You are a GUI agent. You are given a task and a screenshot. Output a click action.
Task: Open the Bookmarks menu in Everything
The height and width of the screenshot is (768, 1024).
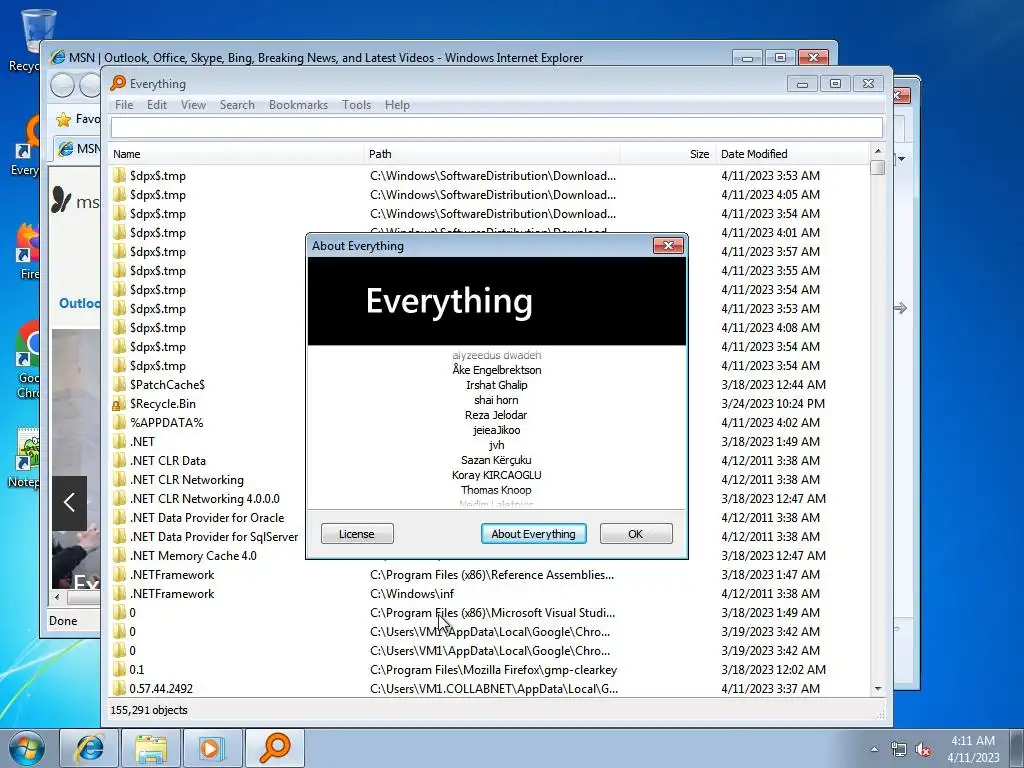pyautogui.click(x=298, y=104)
